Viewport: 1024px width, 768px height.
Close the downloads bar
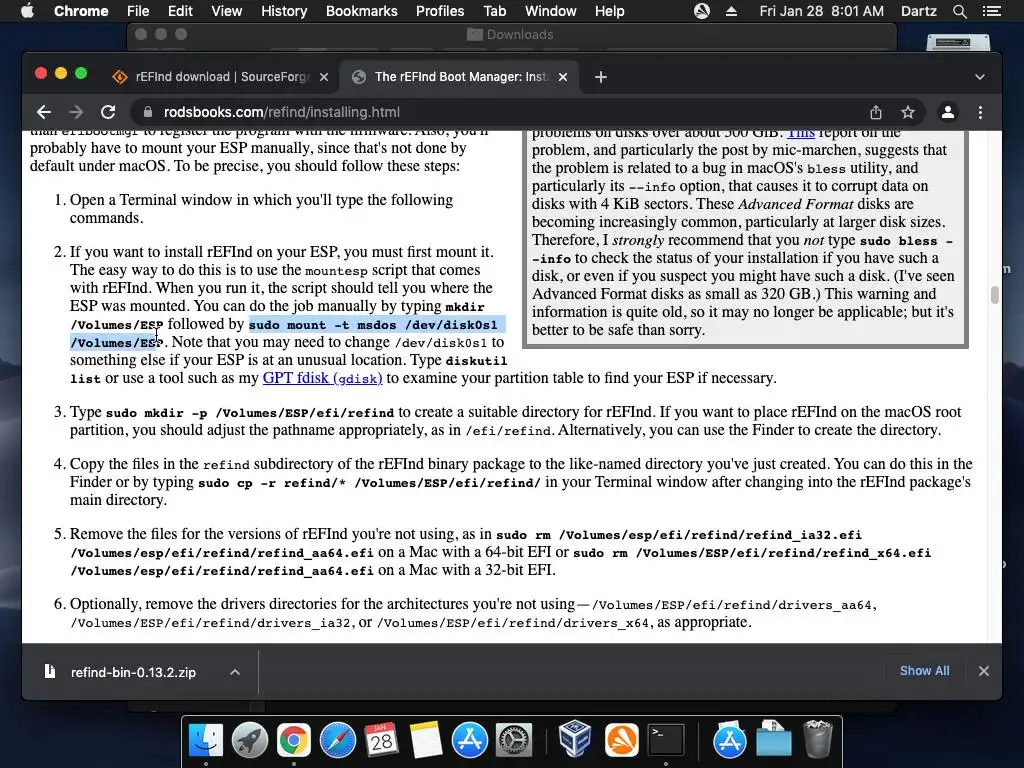point(984,671)
